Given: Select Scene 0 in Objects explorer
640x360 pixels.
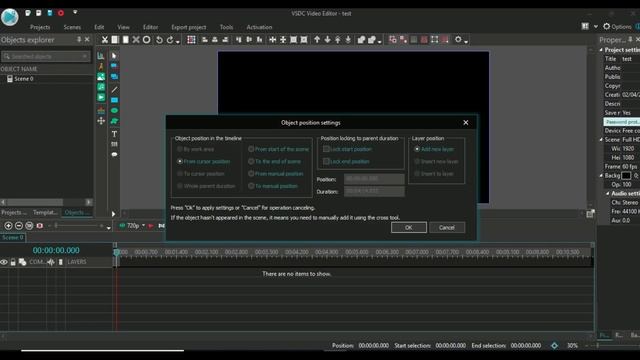Looking at the screenshot, I should pos(24,79).
